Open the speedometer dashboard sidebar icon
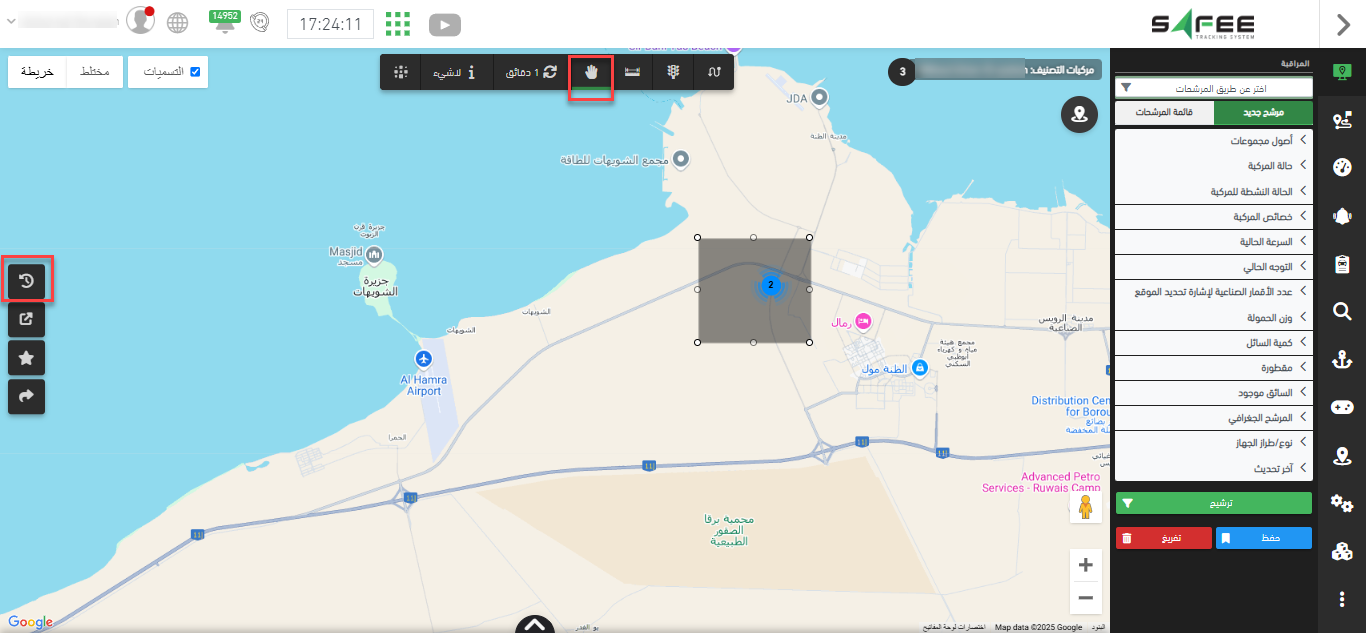 (x=1342, y=168)
